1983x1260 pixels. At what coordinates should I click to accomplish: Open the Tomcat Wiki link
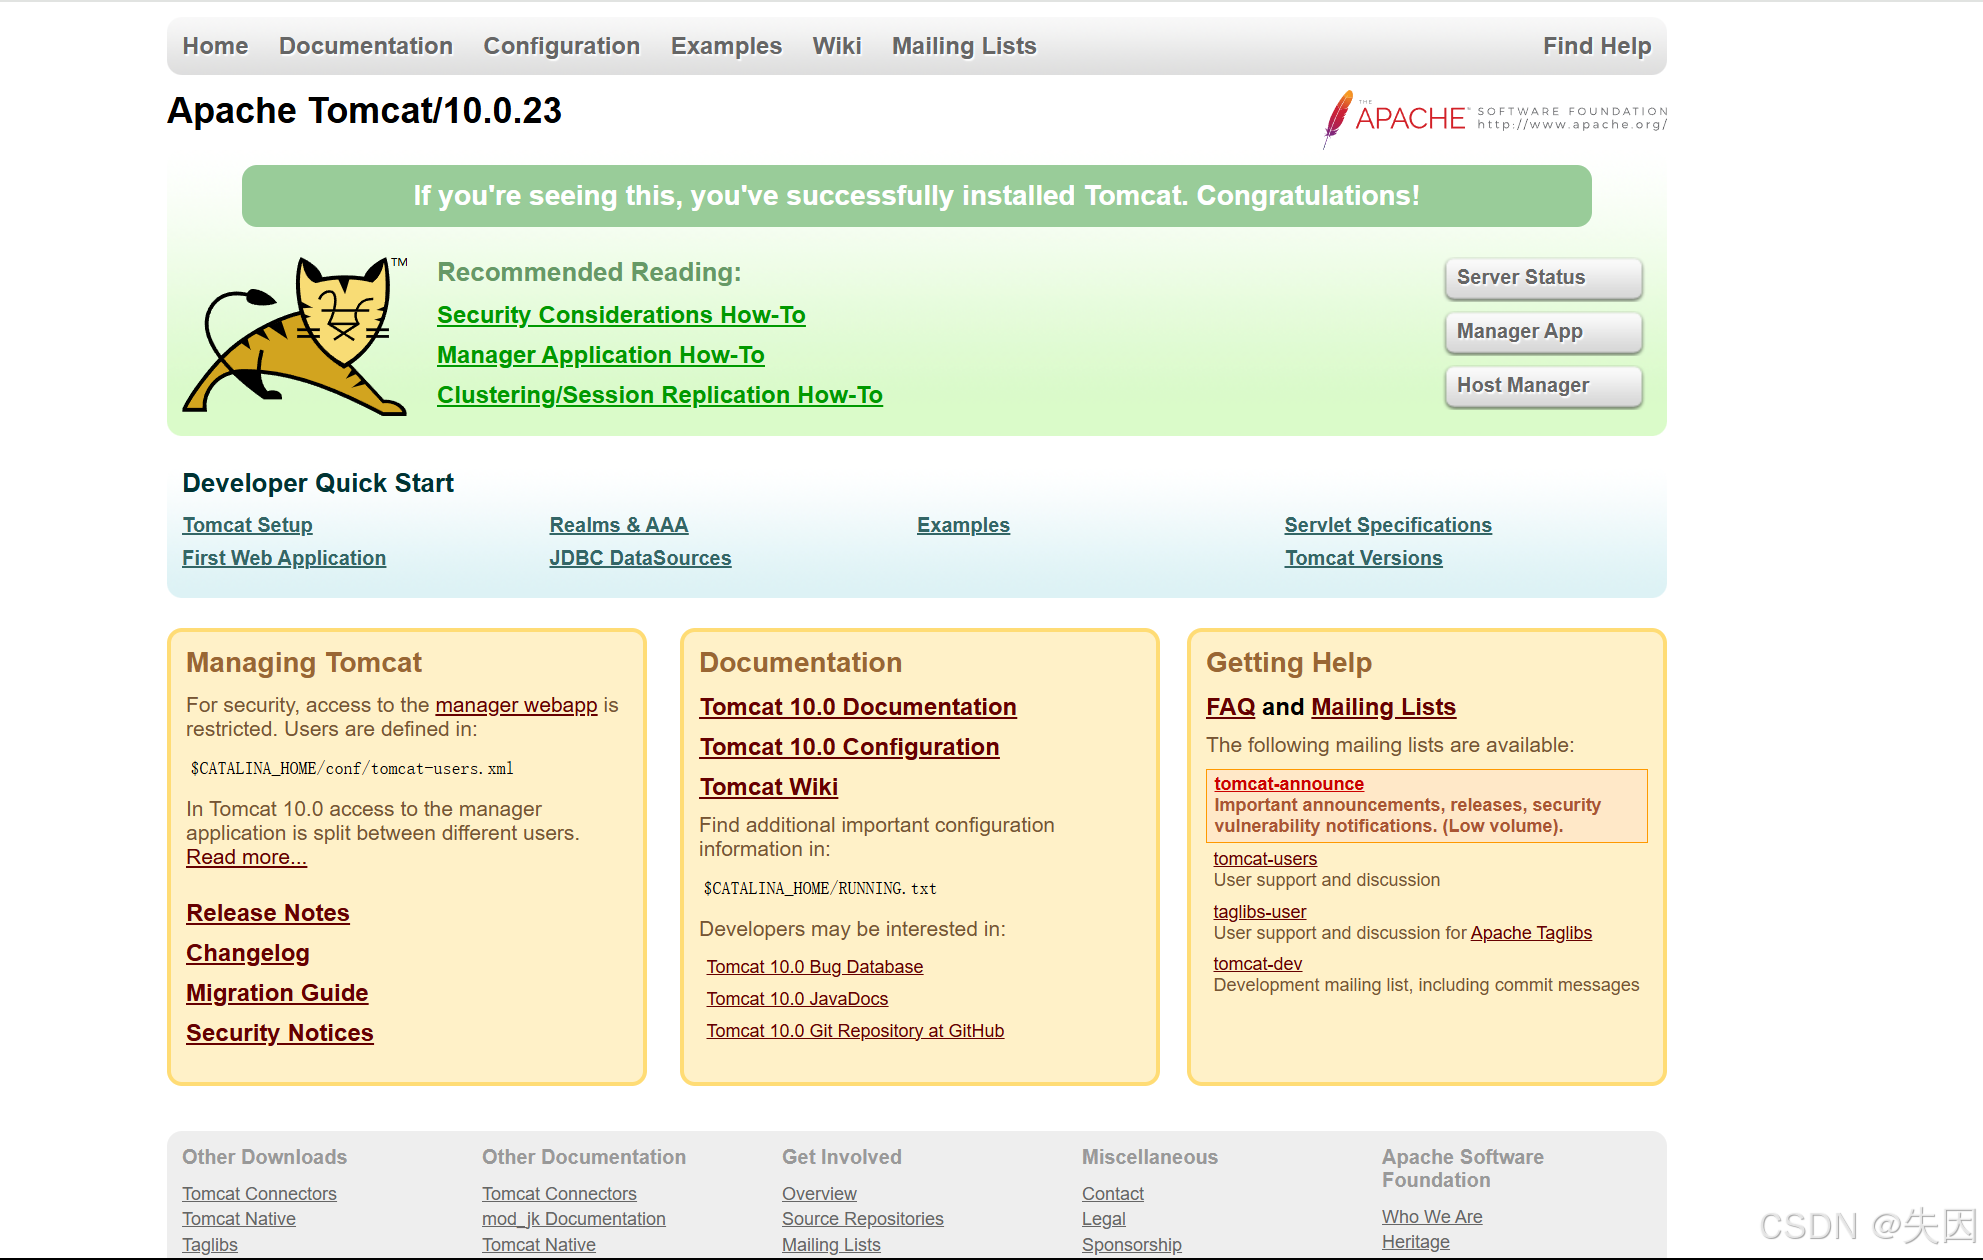(x=769, y=787)
